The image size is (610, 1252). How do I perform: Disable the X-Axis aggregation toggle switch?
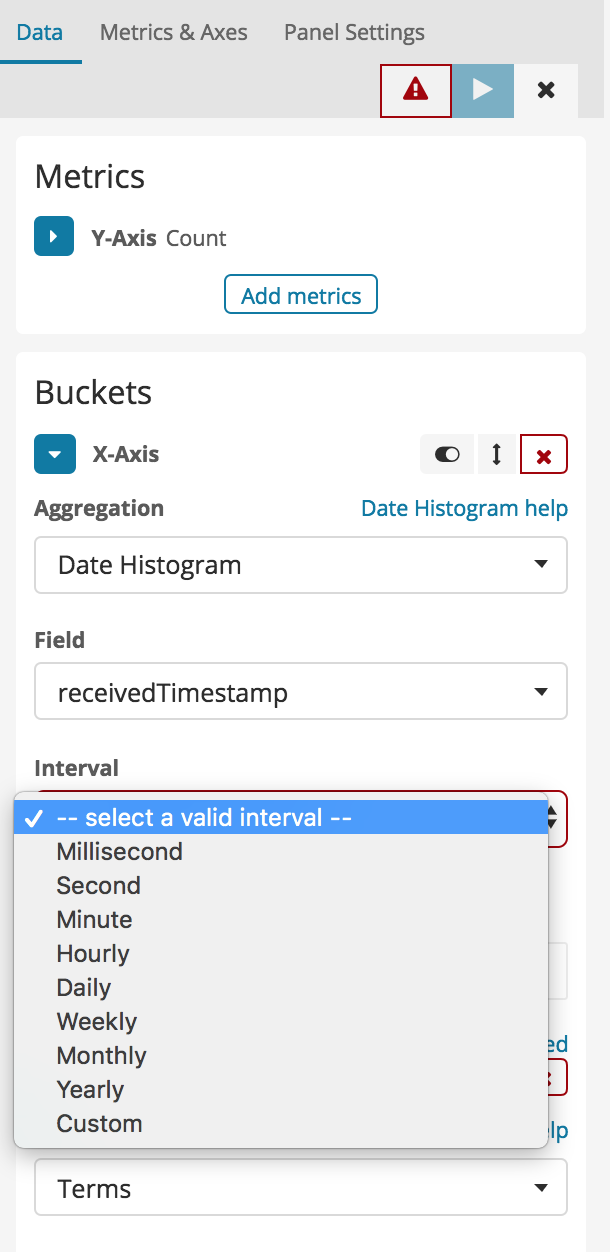(446, 454)
